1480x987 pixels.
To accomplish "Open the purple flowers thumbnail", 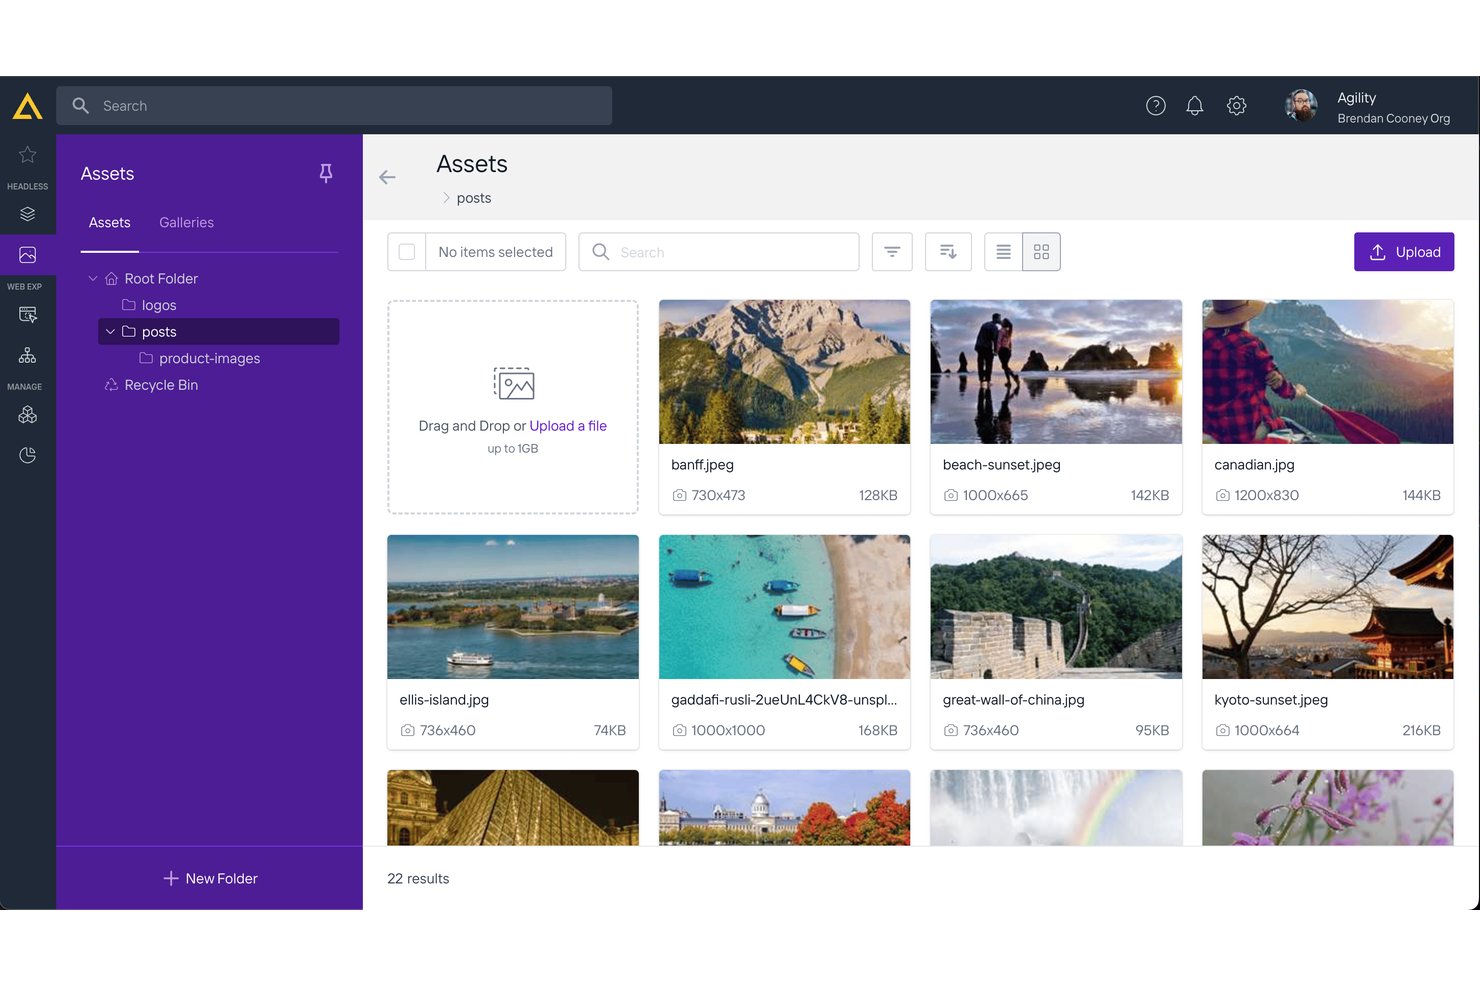I will tap(1328, 808).
